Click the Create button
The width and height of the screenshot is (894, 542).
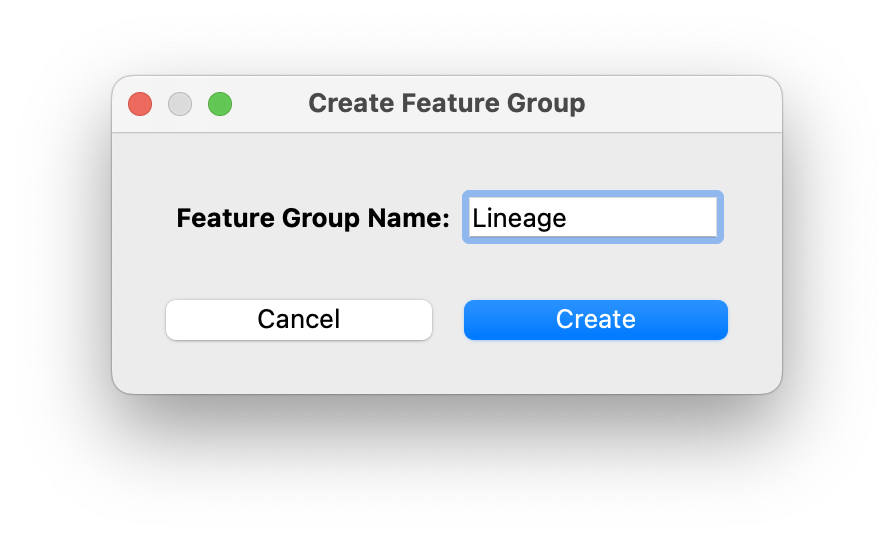coord(595,320)
